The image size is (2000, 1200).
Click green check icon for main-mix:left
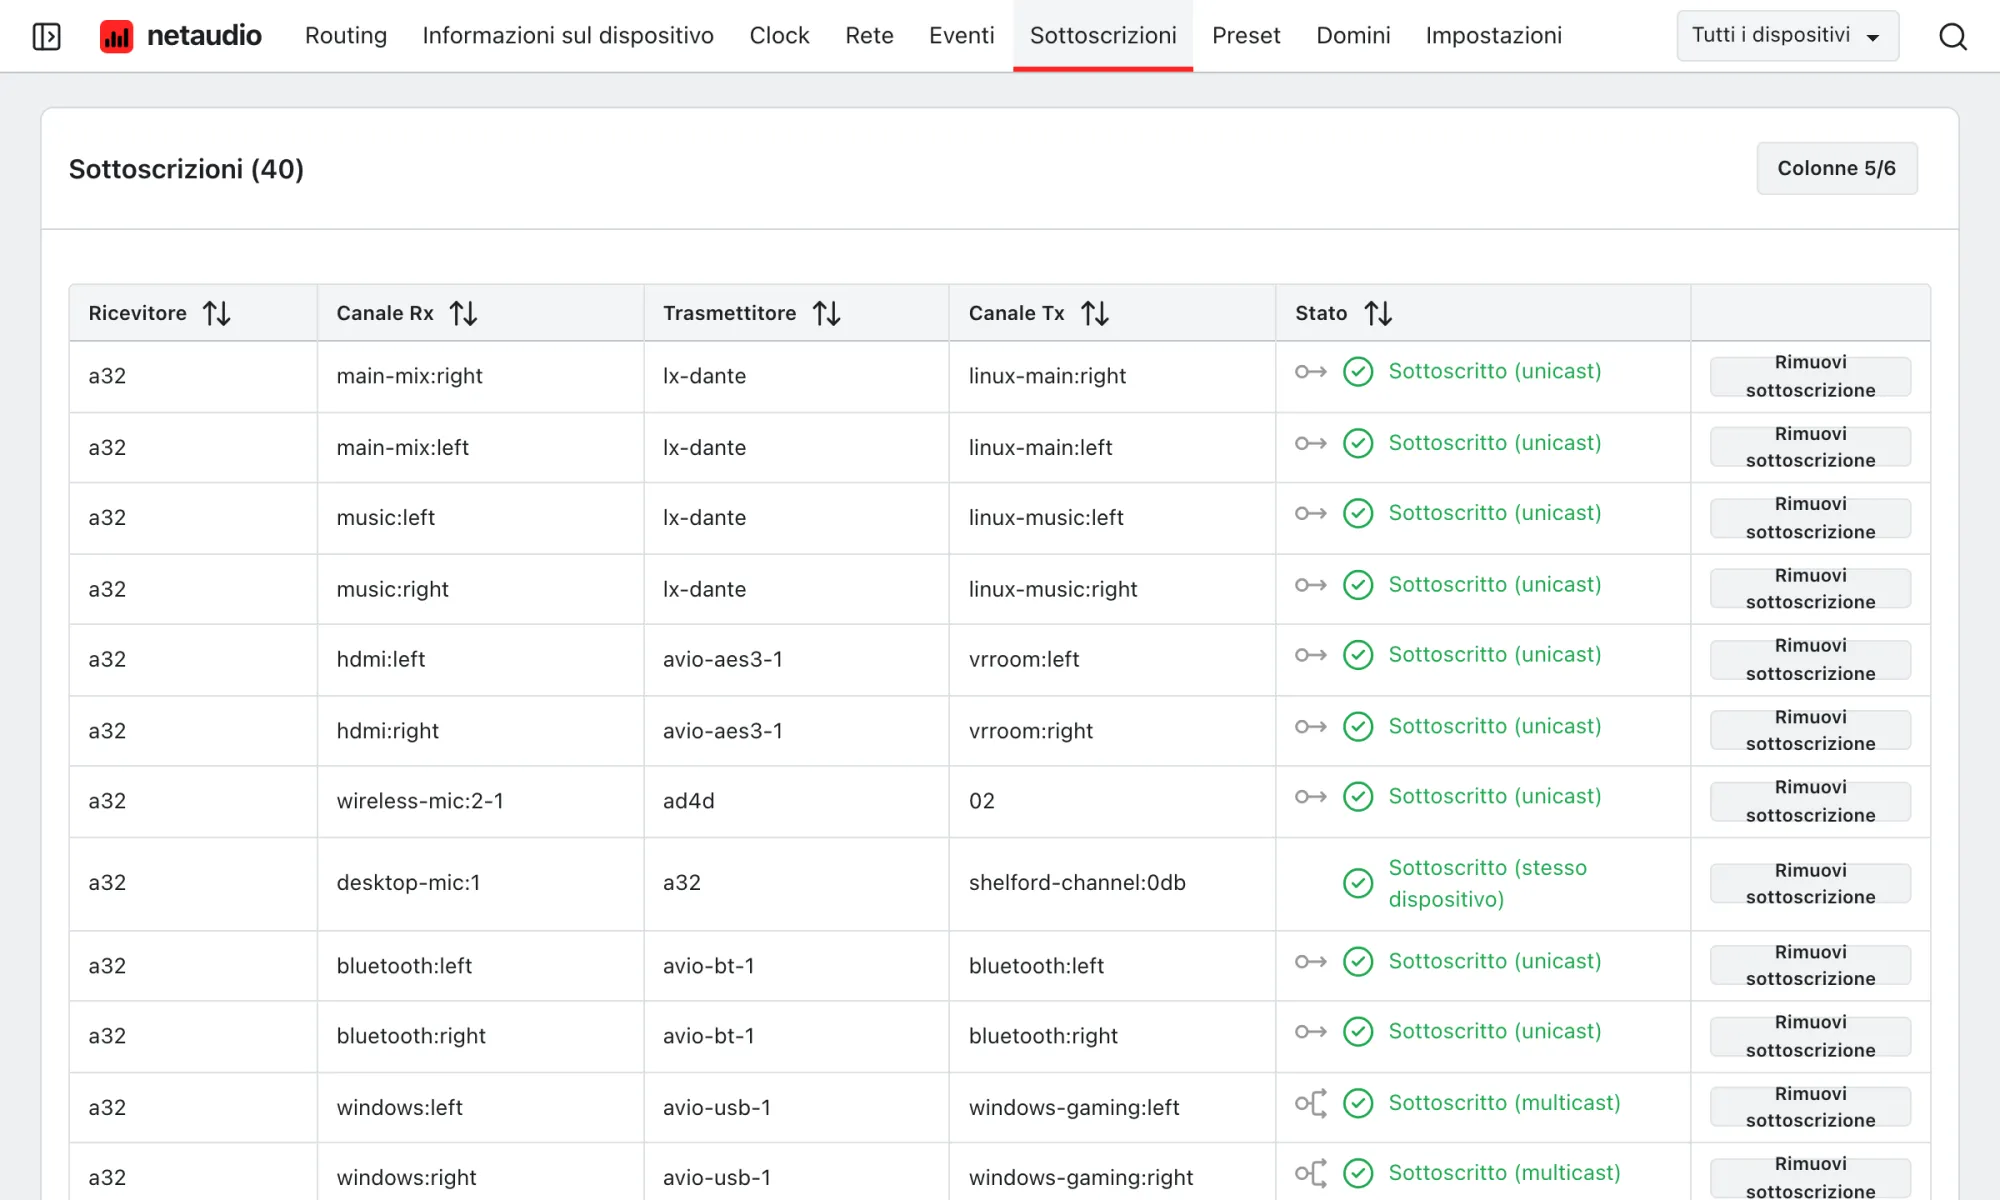(x=1358, y=443)
